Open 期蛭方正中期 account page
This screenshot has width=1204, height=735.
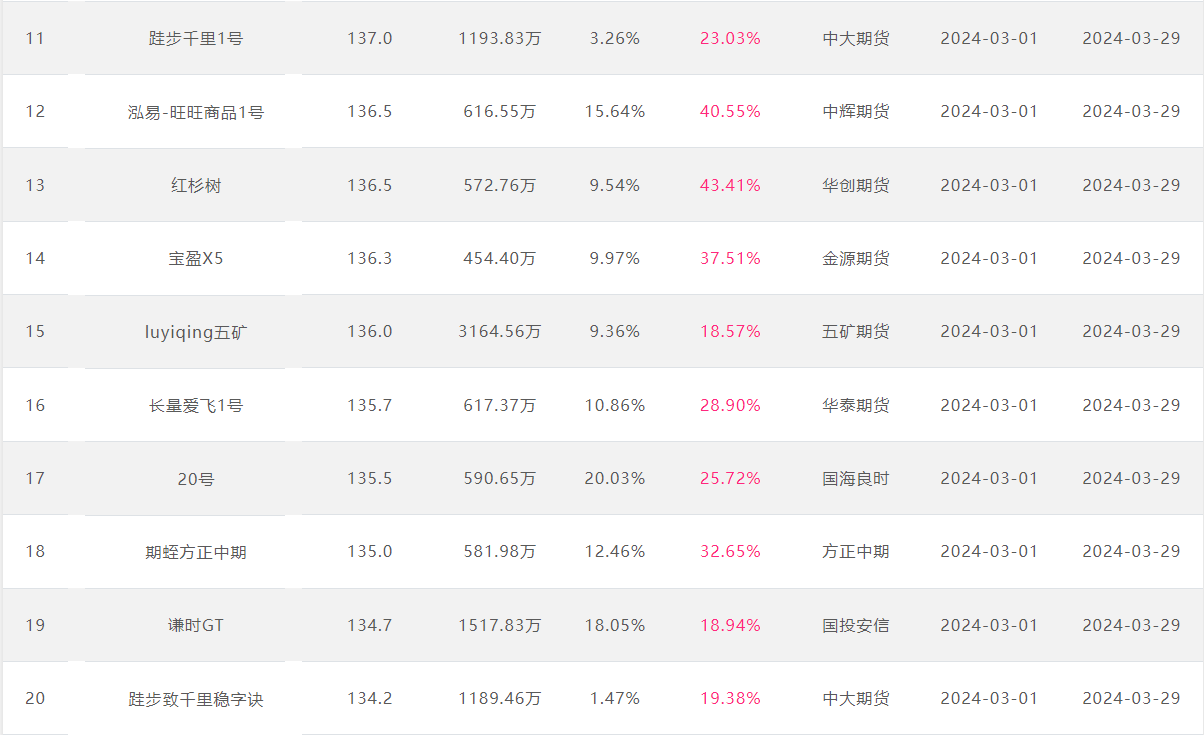[195, 552]
